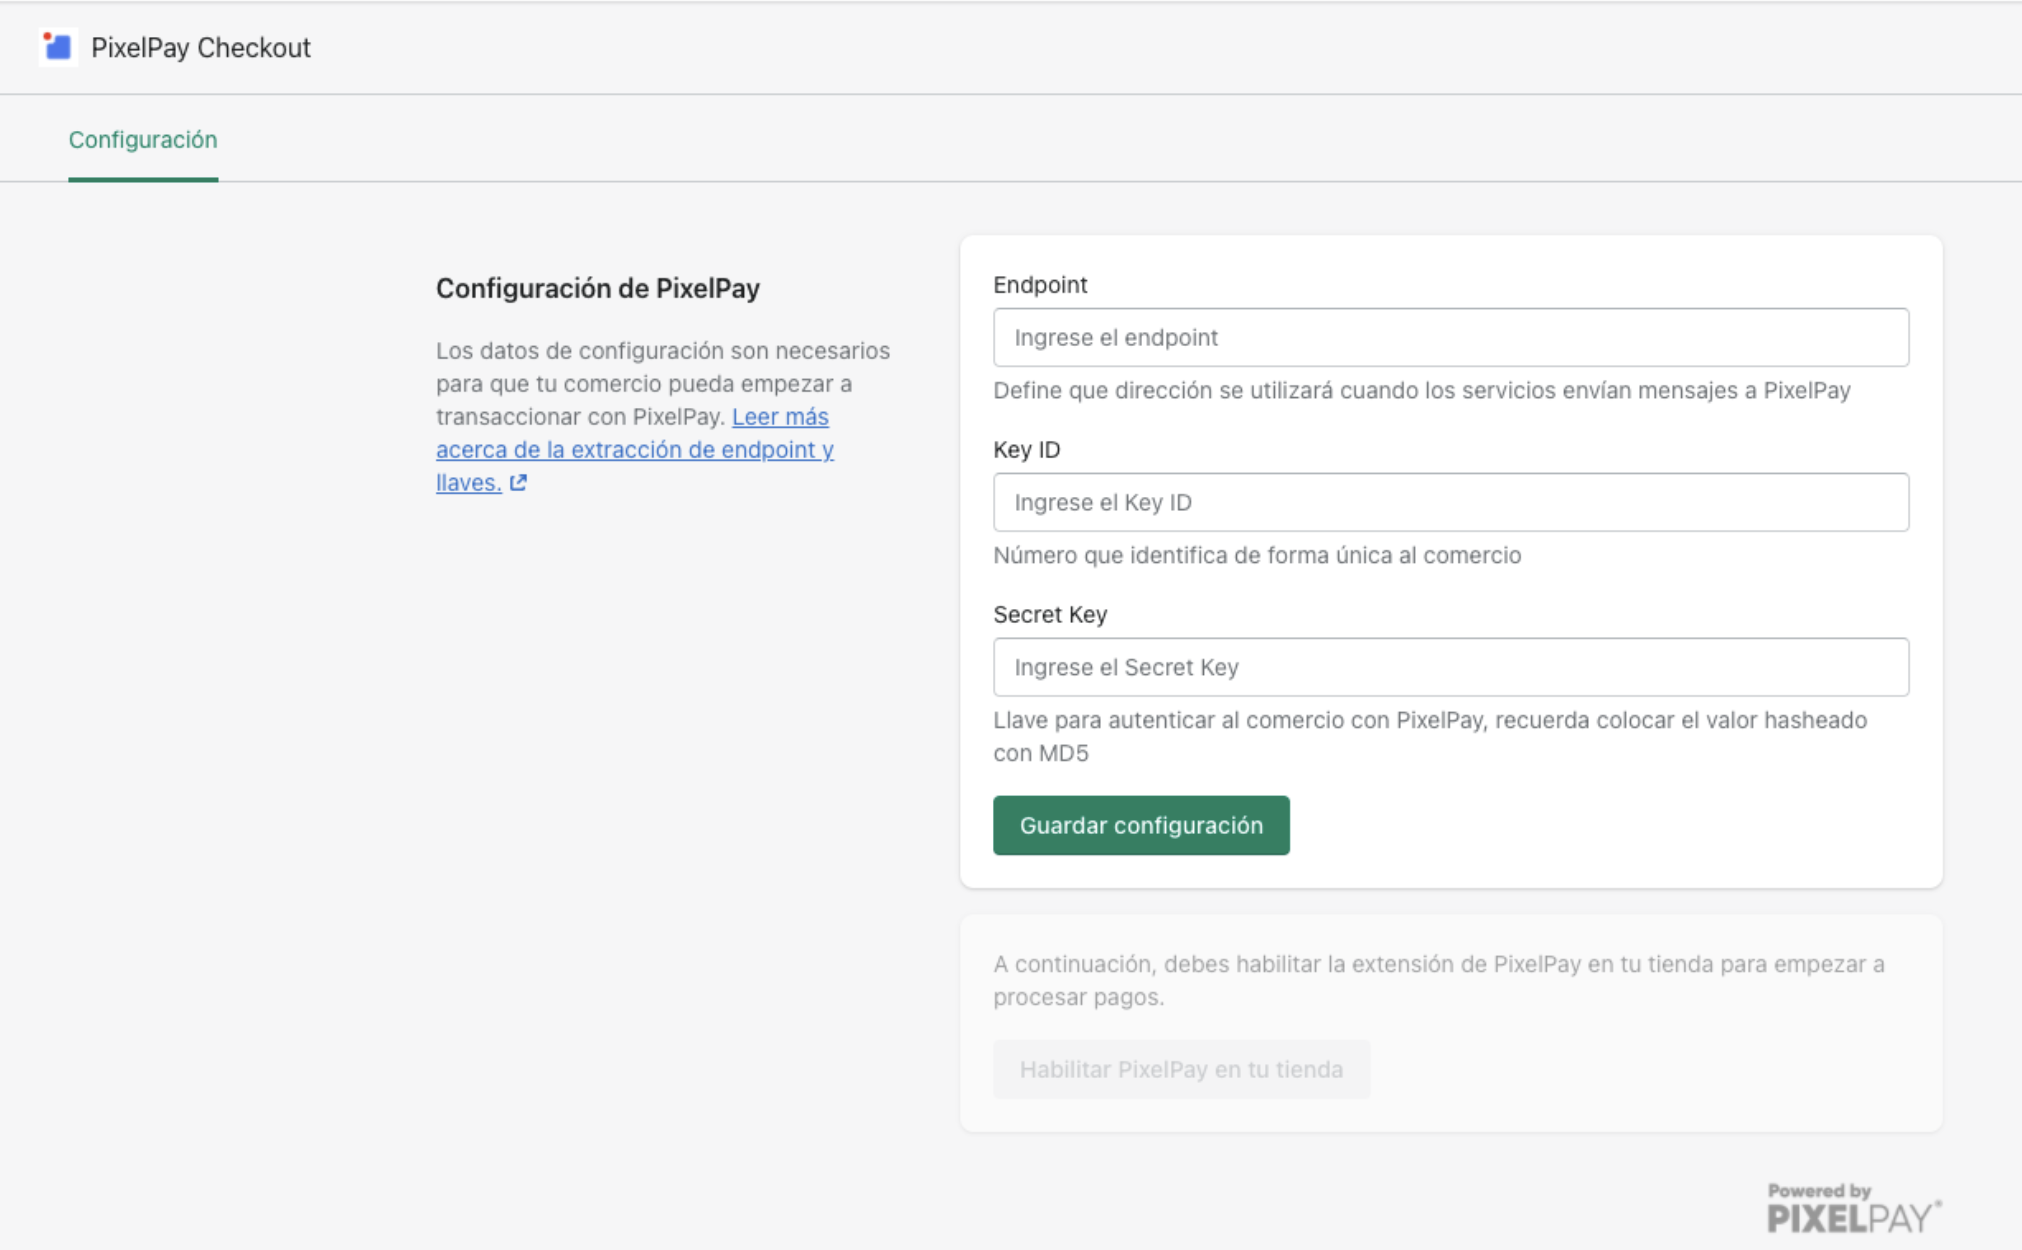
Task: Click the 'Endpoint' field label
Action: [1040, 284]
